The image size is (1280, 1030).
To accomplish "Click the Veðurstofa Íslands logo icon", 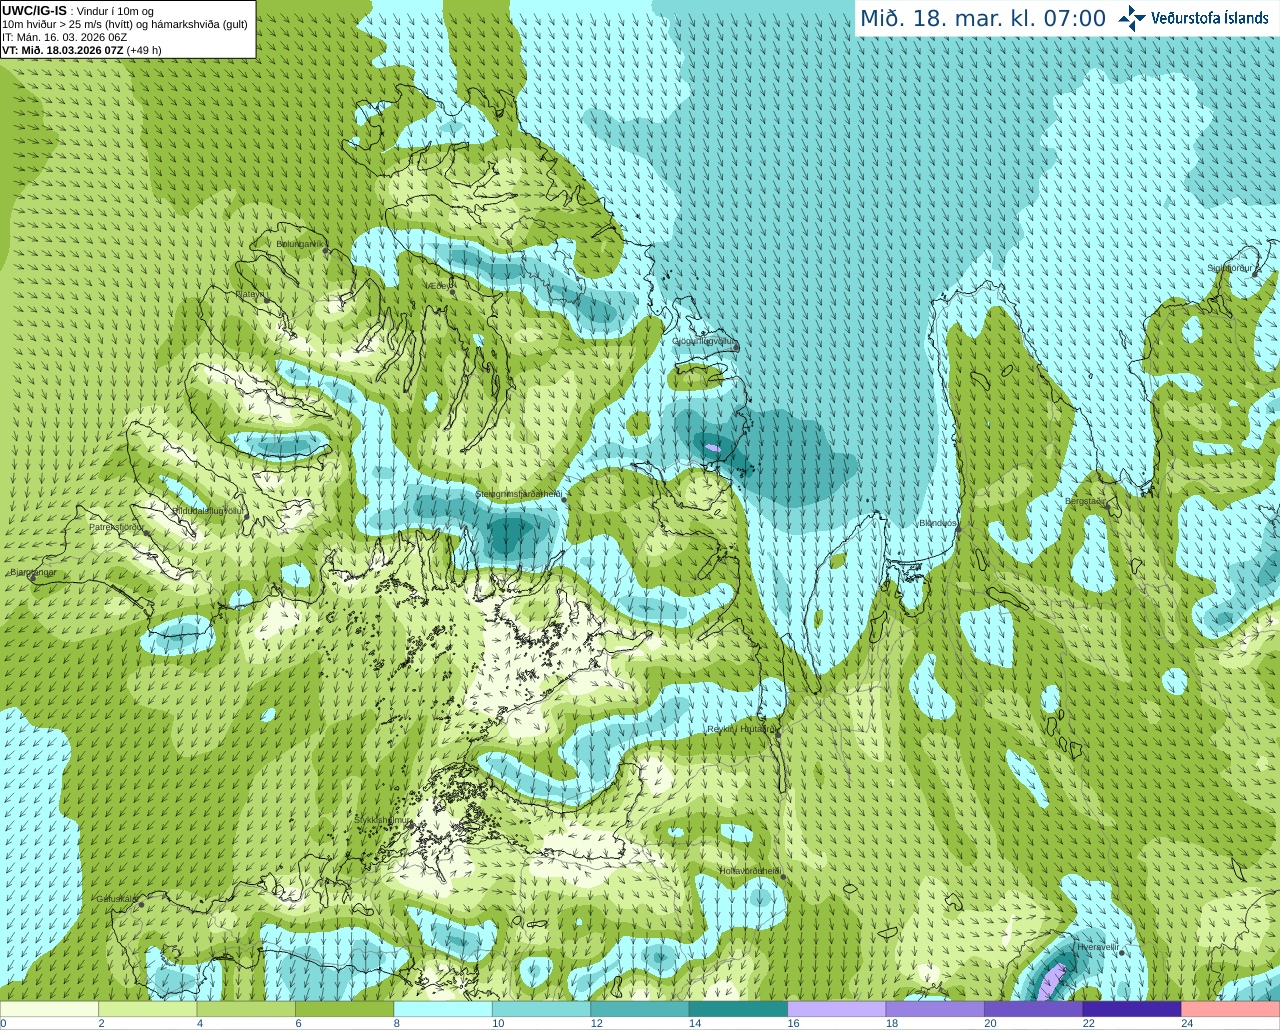I will click(1132, 18).
